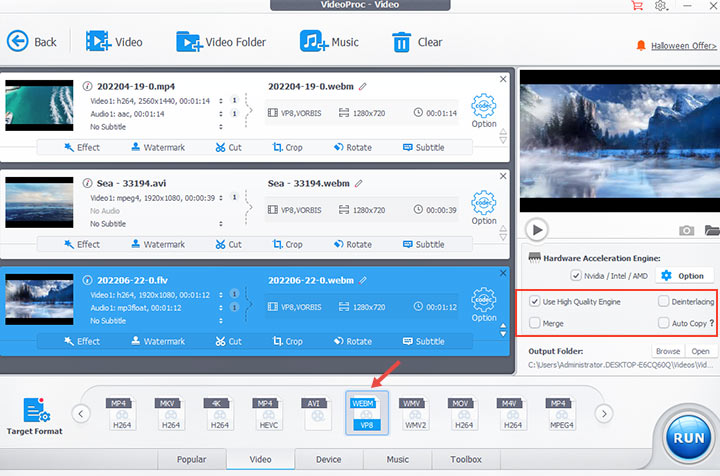Add Subtitle to 202206-22-0.flv
720x476 pixels.
pos(423,341)
